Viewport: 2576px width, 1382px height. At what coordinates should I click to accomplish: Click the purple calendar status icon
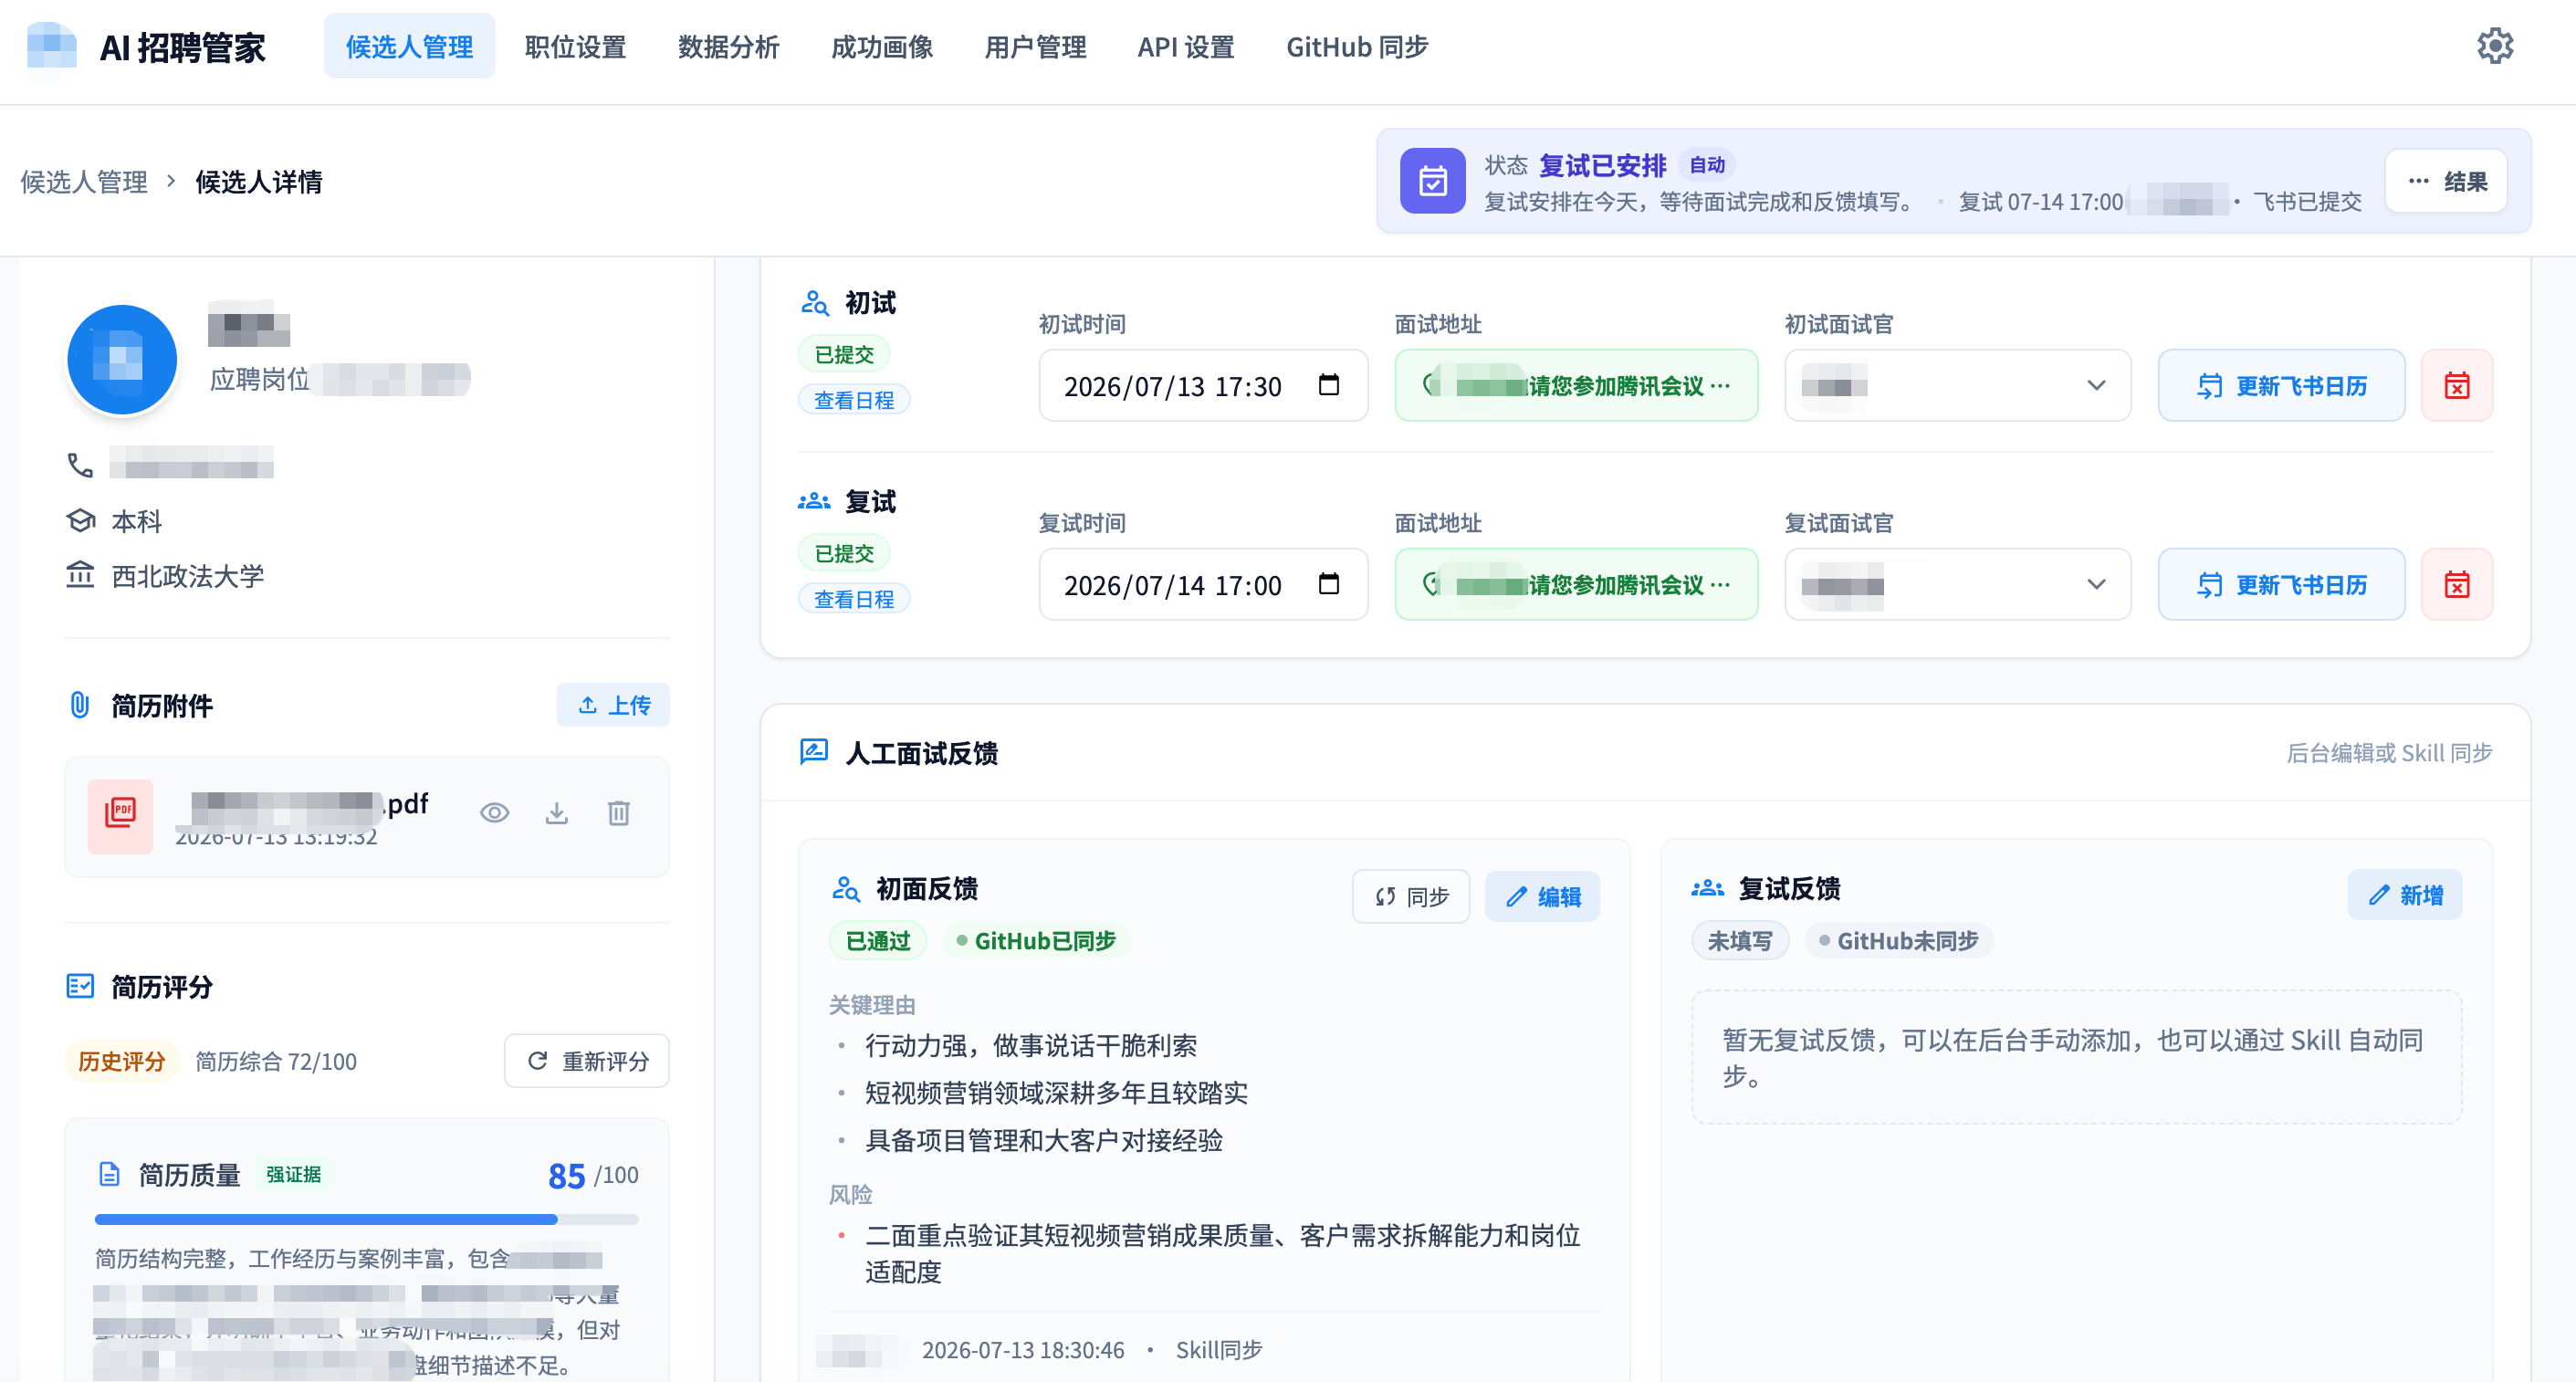[1432, 181]
